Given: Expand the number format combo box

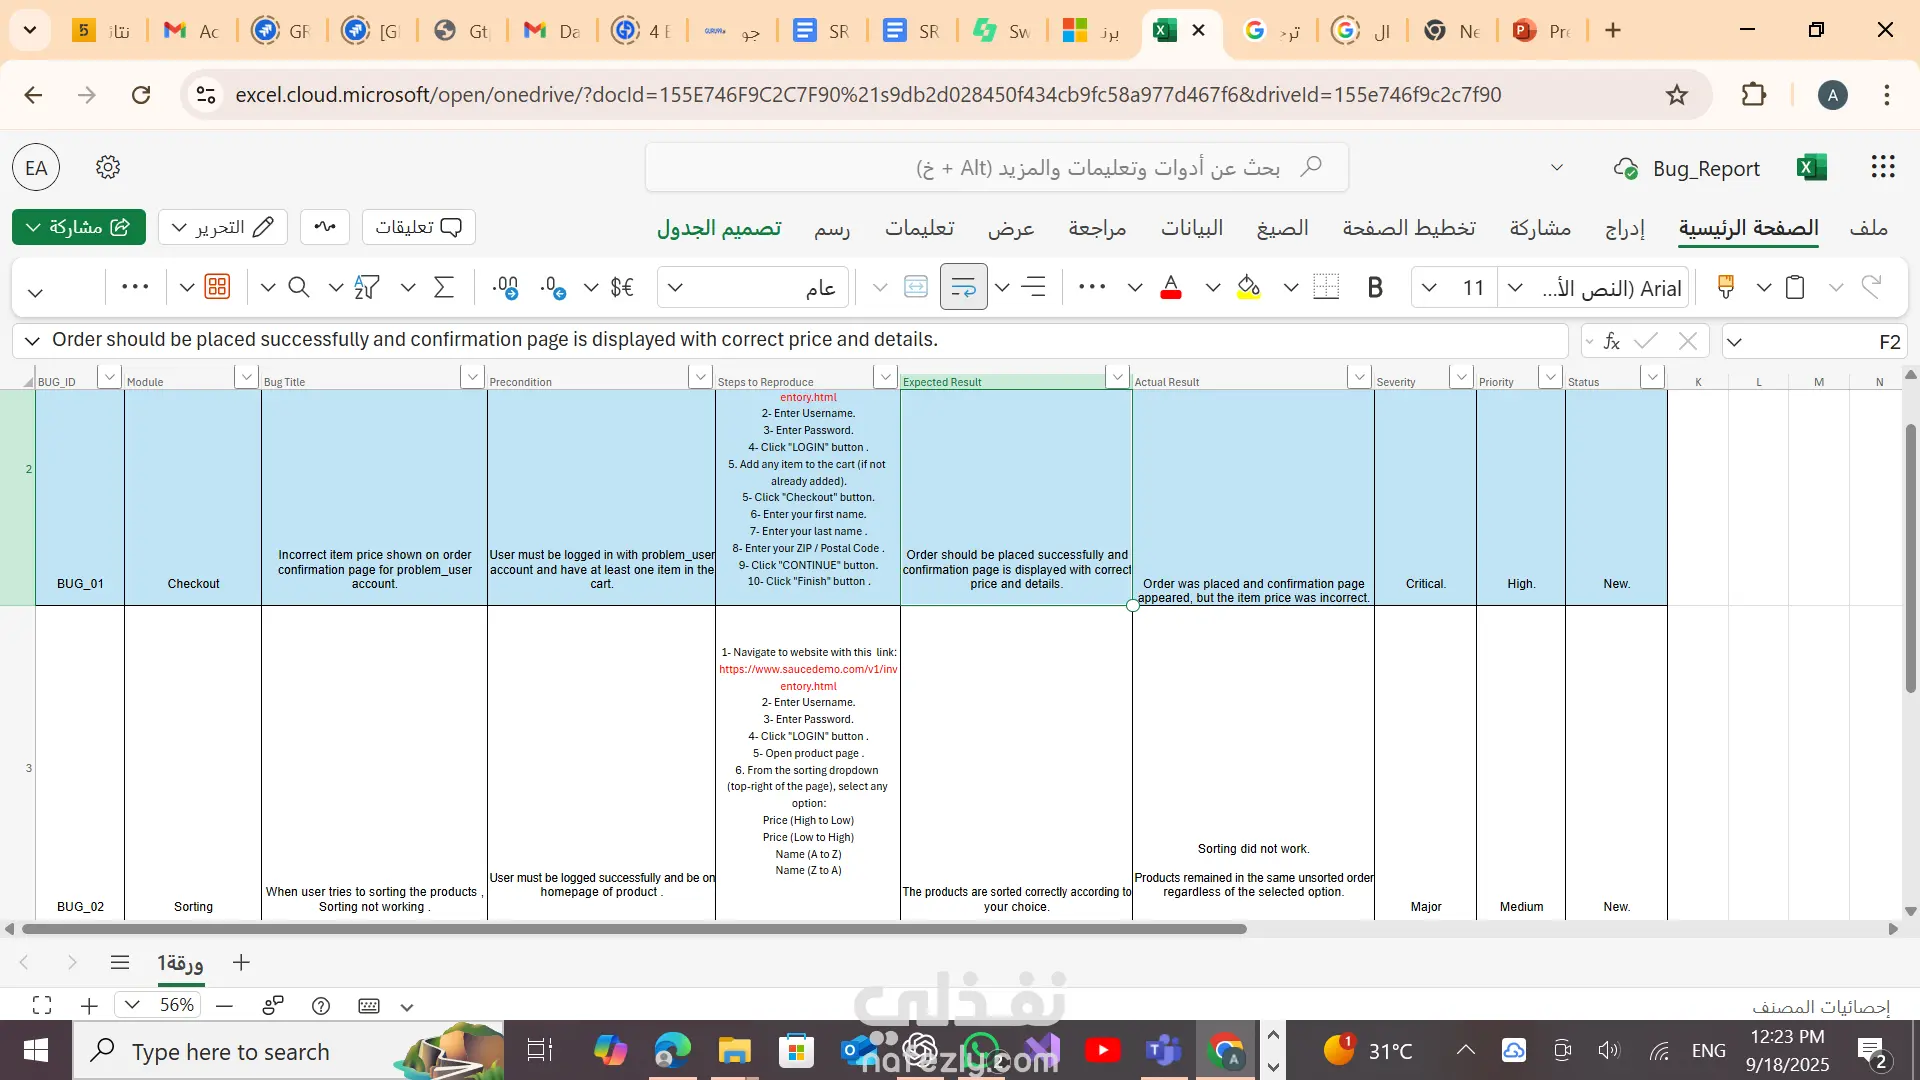Looking at the screenshot, I should point(676,288).
